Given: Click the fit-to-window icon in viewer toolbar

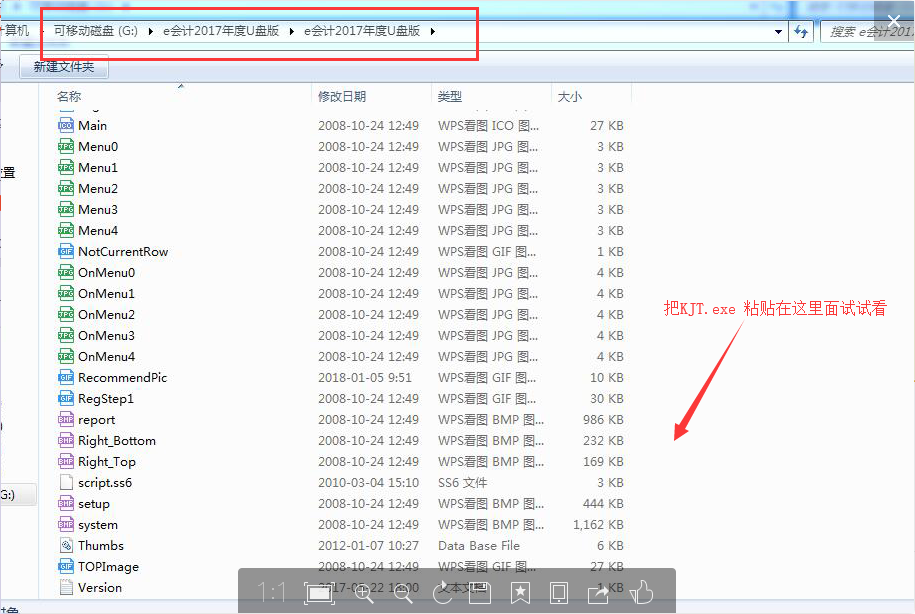Looking at the screenshot, I should [x=319, y=593].
